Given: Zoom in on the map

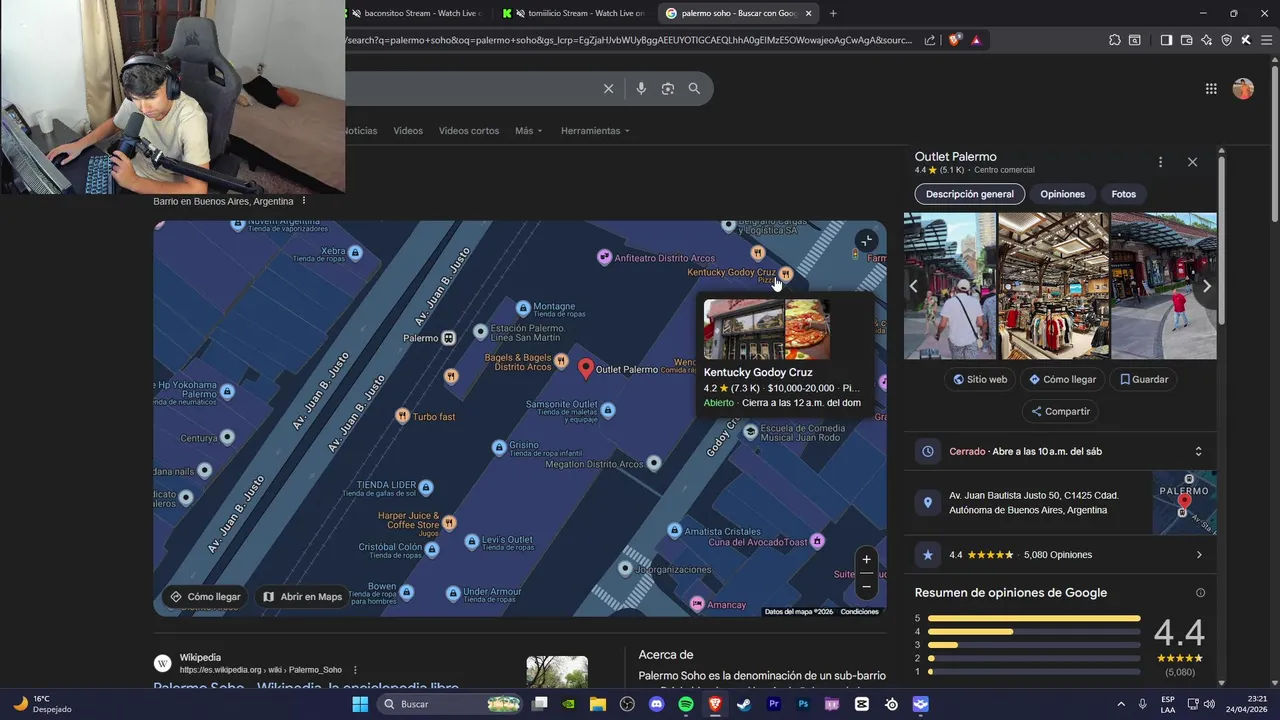Looking at the screenshot, I should pos(866,559).
